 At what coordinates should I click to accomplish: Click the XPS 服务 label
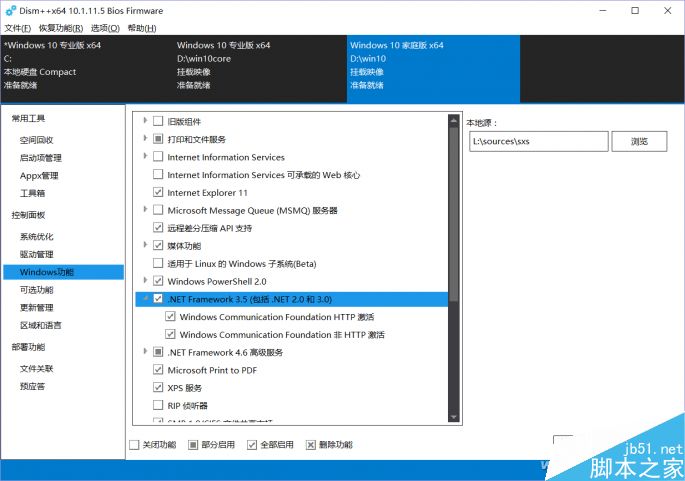[x=185, y=388]
